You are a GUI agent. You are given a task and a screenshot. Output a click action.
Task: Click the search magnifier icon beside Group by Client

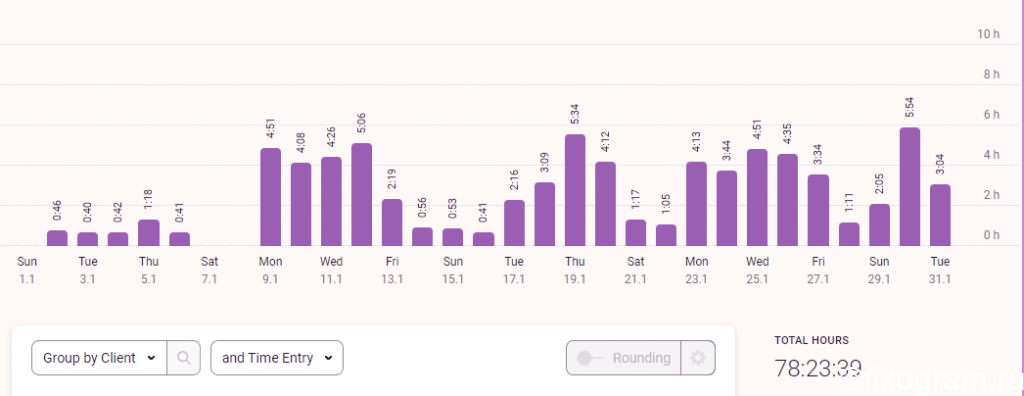pyautogui.click(x=184, y=358)
